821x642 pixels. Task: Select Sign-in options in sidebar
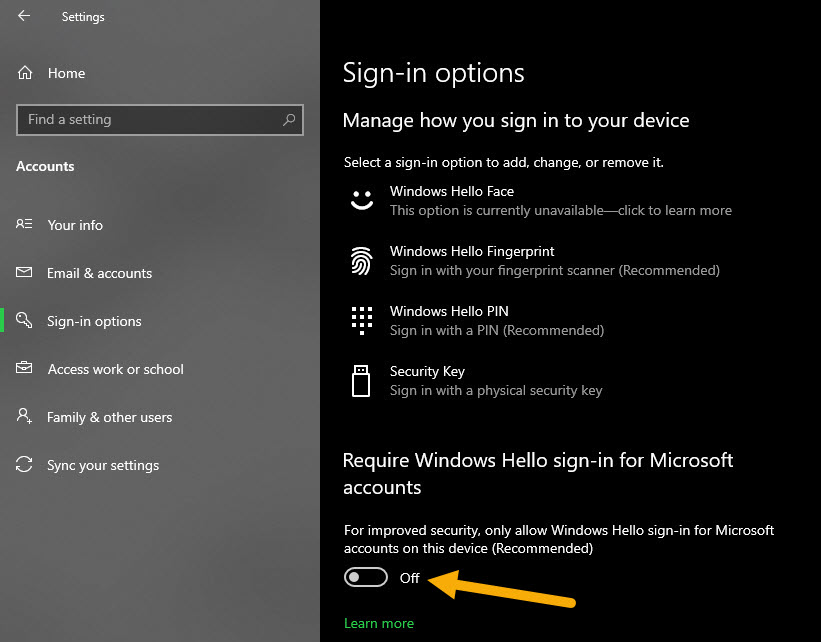(x=94, y=321)
